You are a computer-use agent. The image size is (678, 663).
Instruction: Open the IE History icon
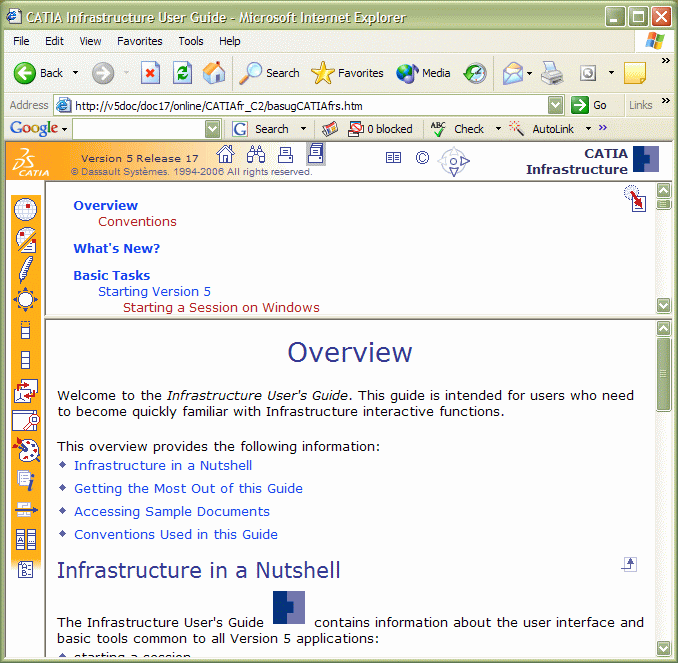coord(475,73)
